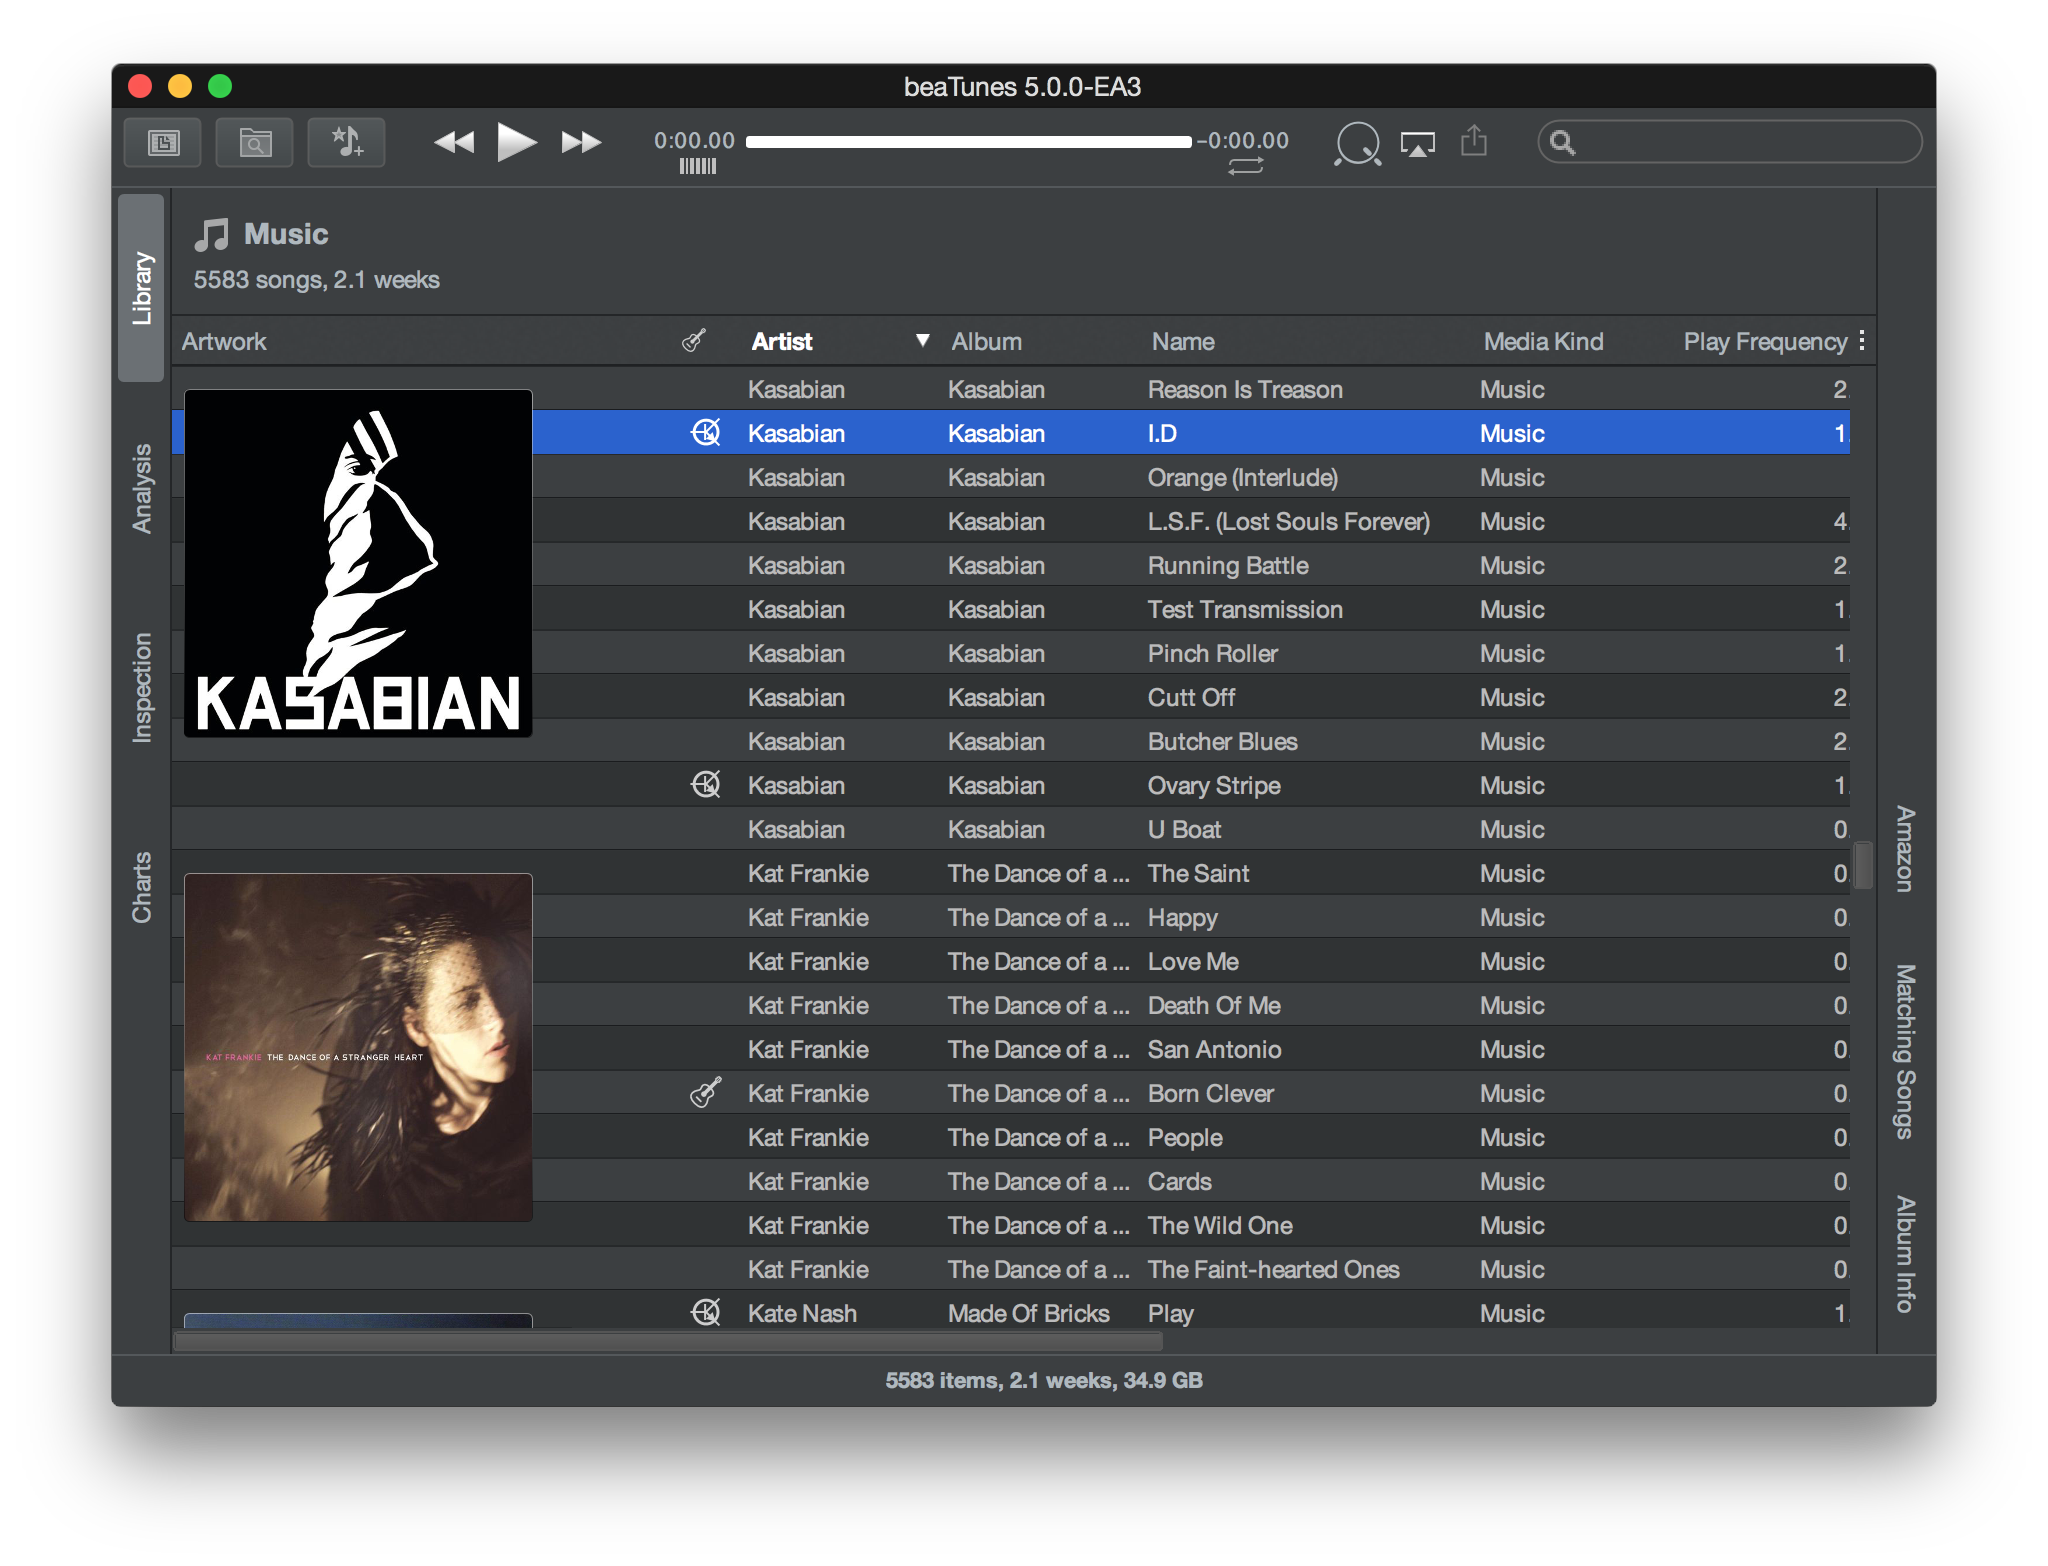
Task: Toggle the repeat mode icon
Action: [x=1245, y=167]
